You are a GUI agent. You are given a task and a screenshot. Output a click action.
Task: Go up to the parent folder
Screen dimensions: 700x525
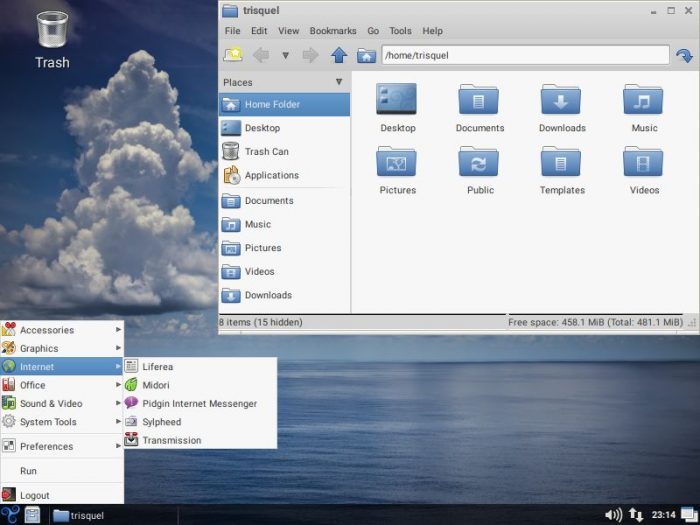pyautogui.click(x=339, y=55)
